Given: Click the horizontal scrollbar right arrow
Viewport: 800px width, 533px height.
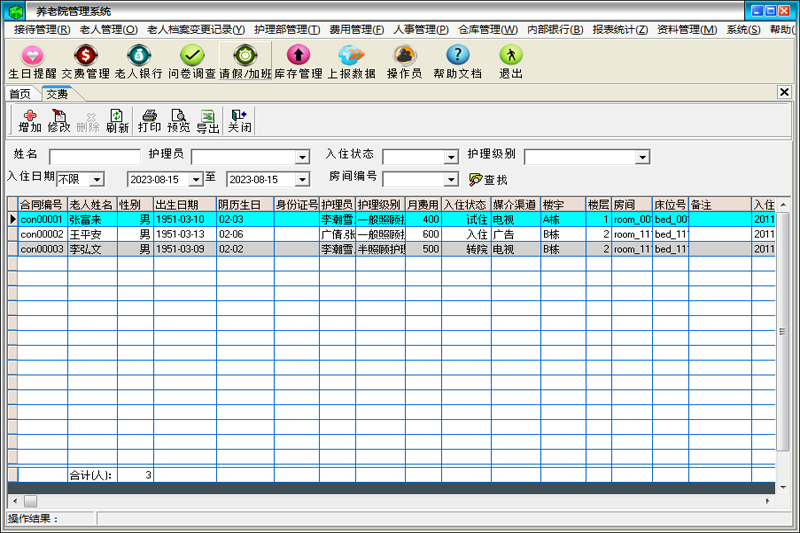Looking at the screenshot, I should click(767, 501).
